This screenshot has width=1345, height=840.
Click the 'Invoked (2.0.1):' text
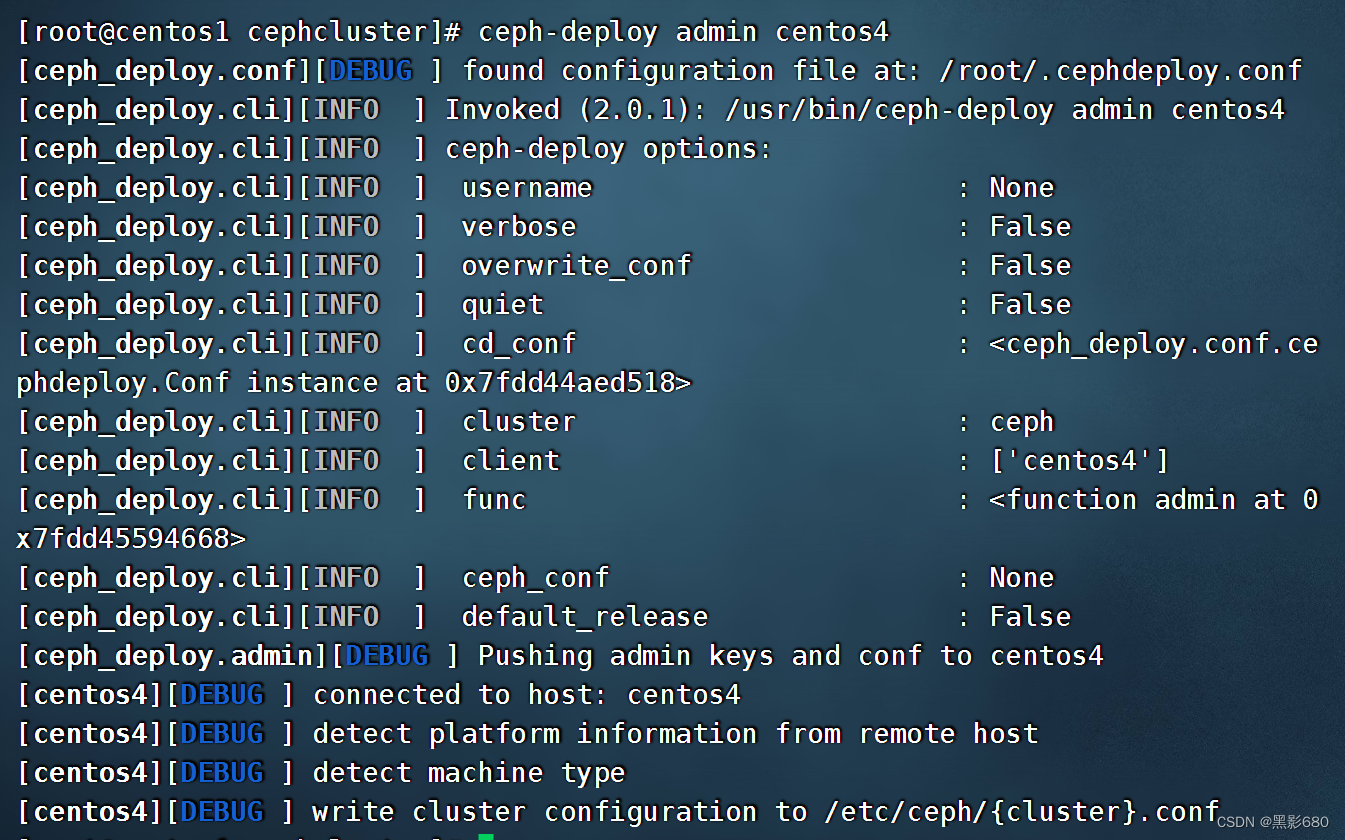click(x=576, y=110)
